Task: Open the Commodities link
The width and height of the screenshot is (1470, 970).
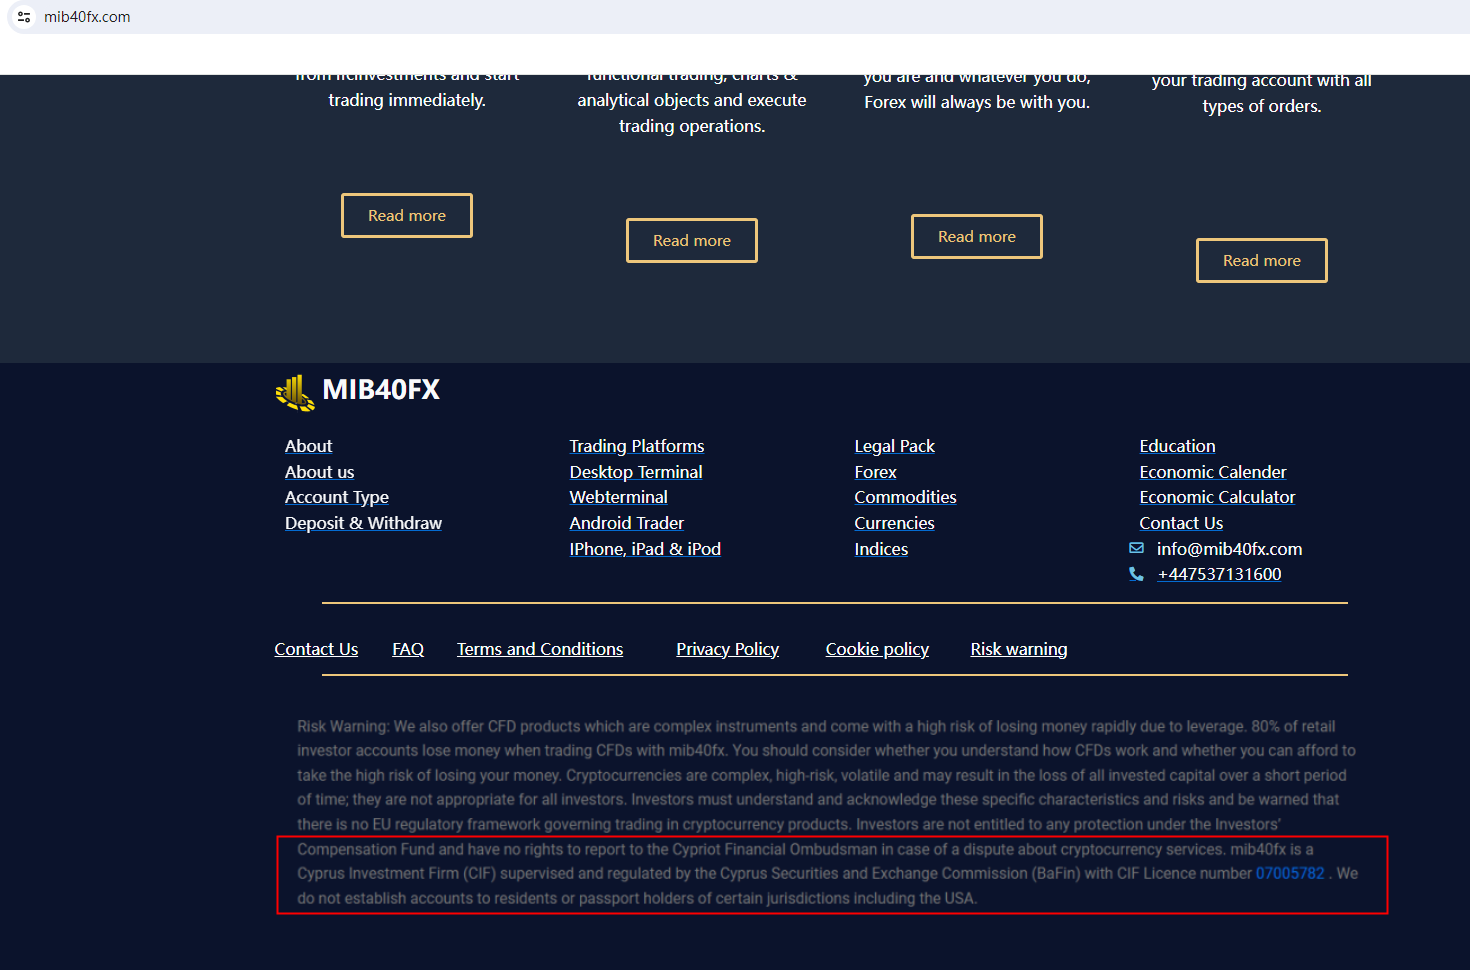Action: 905,497
